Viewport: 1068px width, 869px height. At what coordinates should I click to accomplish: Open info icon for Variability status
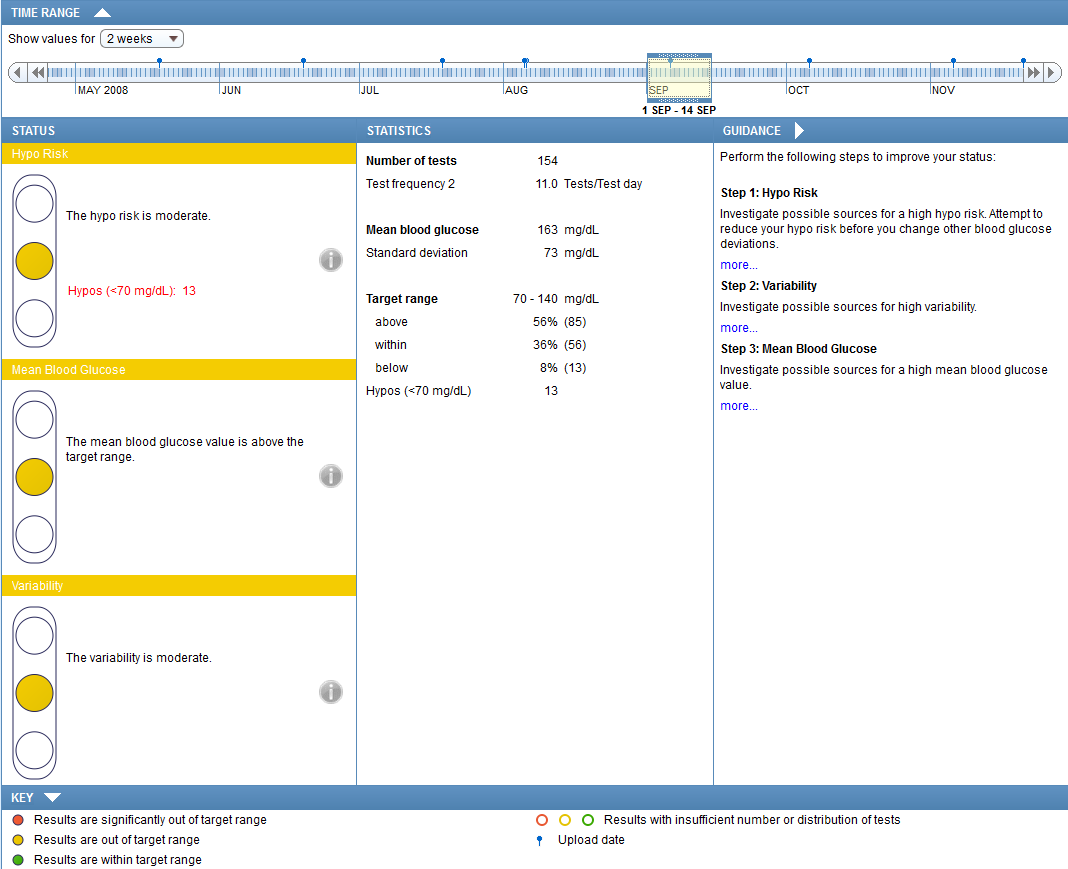click(x=331, y=692)
